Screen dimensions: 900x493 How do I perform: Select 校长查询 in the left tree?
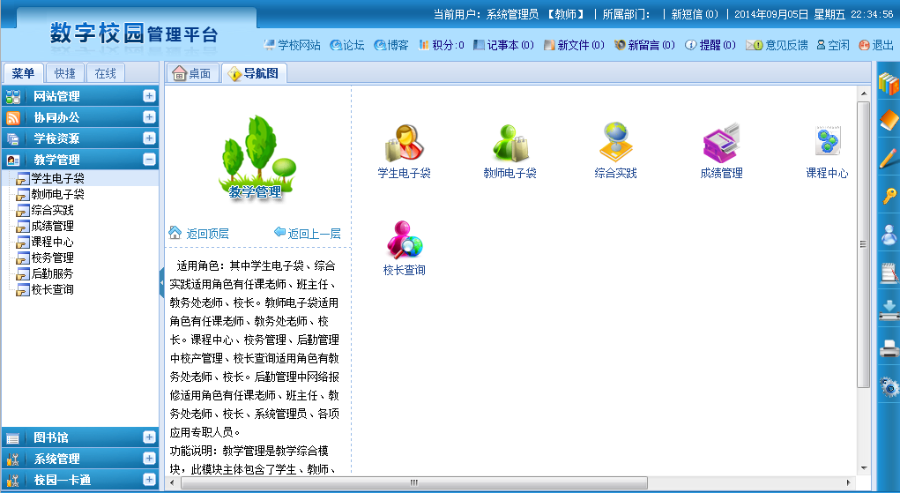point(52,290)
